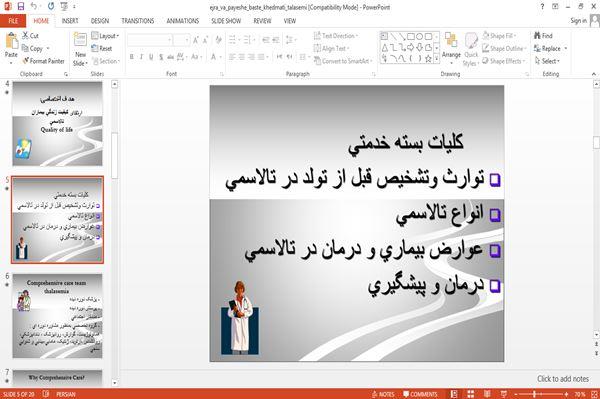Open the FILE tab
600x399 pixels.
(13, 21)
